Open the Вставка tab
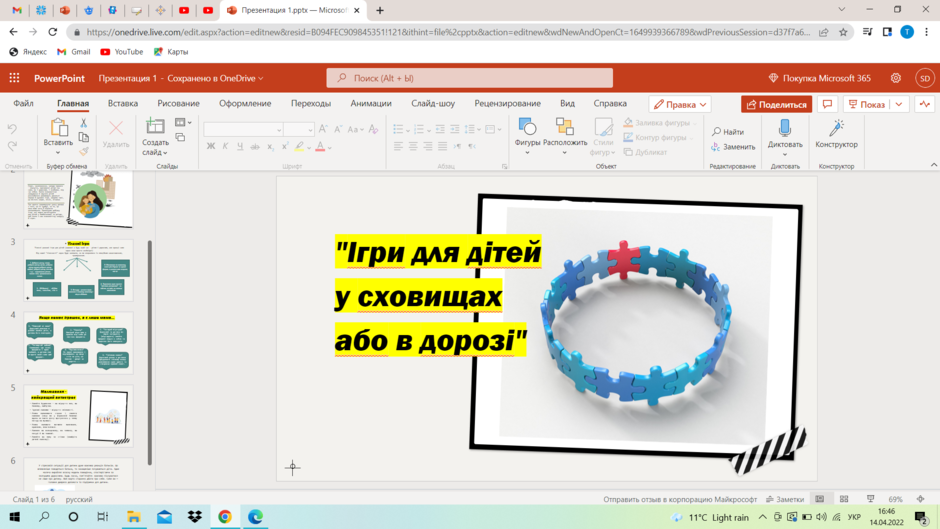 point(123,103)
